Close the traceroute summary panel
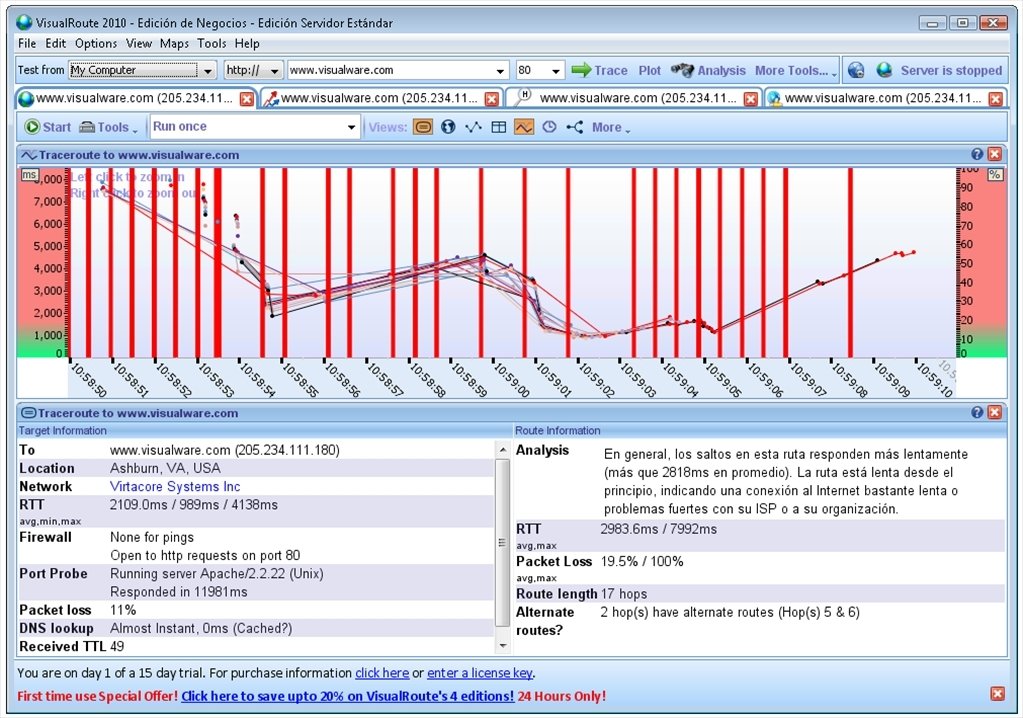The height and width of the screenshot is (718, 1023). click(994, 412)
